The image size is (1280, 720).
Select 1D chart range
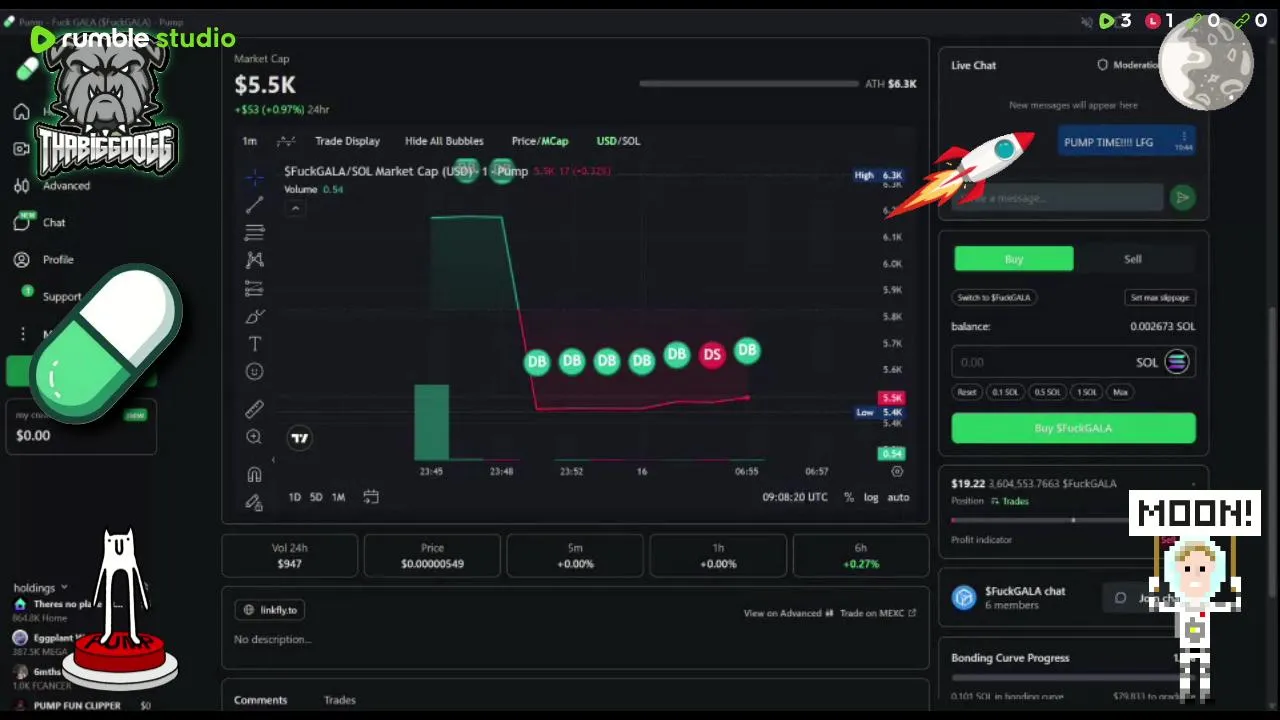295,497
